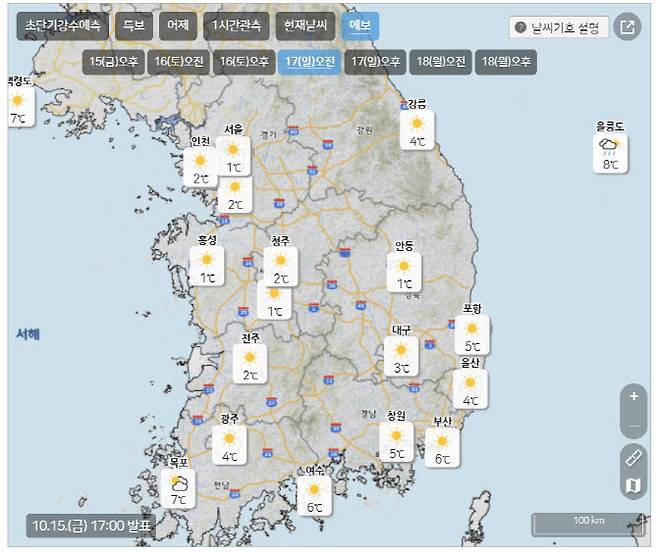
Task: Click the 울릉도 rainy 8℃ weather card
Action: point(610,153)
